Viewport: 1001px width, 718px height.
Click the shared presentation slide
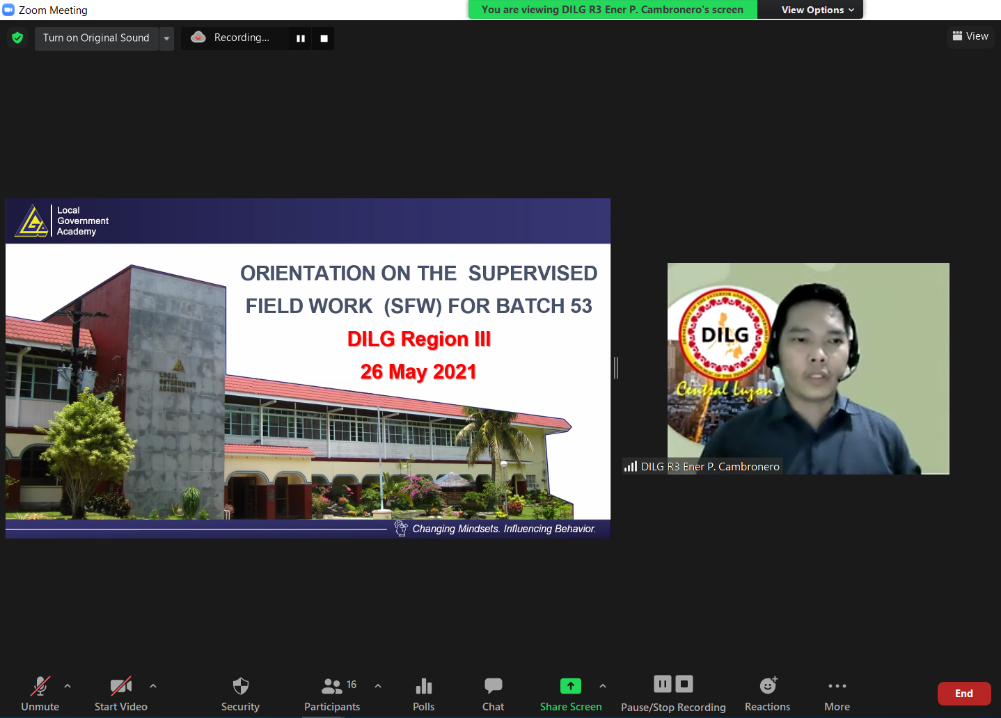[308, 368]
